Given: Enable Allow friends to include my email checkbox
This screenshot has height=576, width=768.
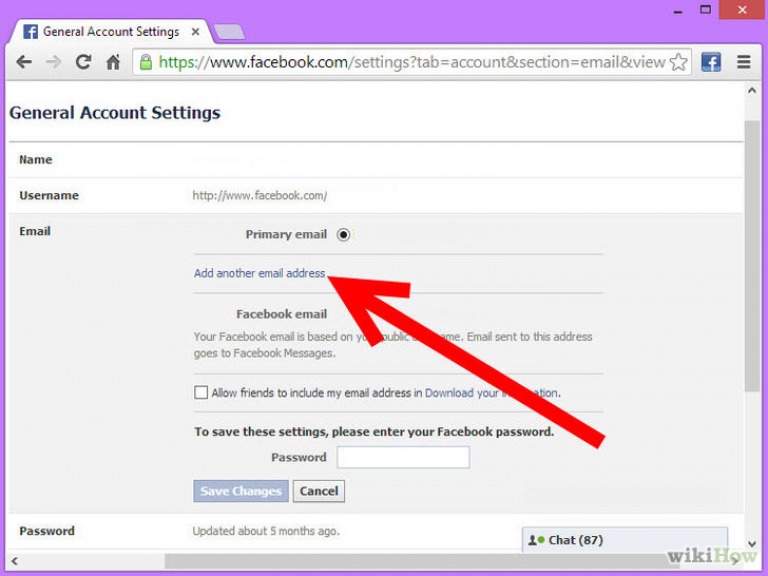Looking at the screenshot, I should 201,392.
